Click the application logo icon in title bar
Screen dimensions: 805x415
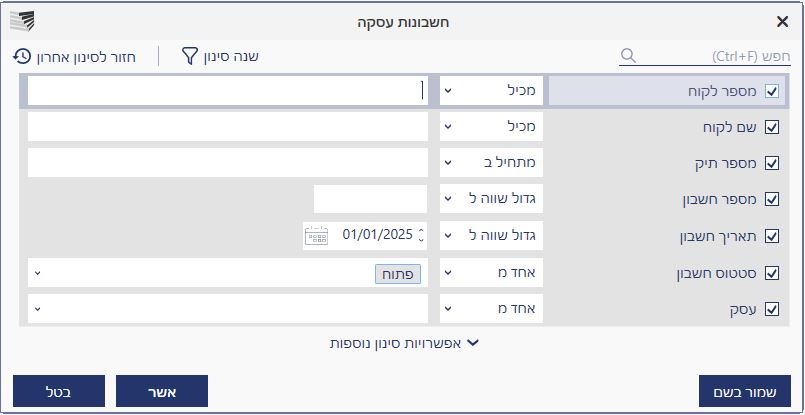(22, 21)
